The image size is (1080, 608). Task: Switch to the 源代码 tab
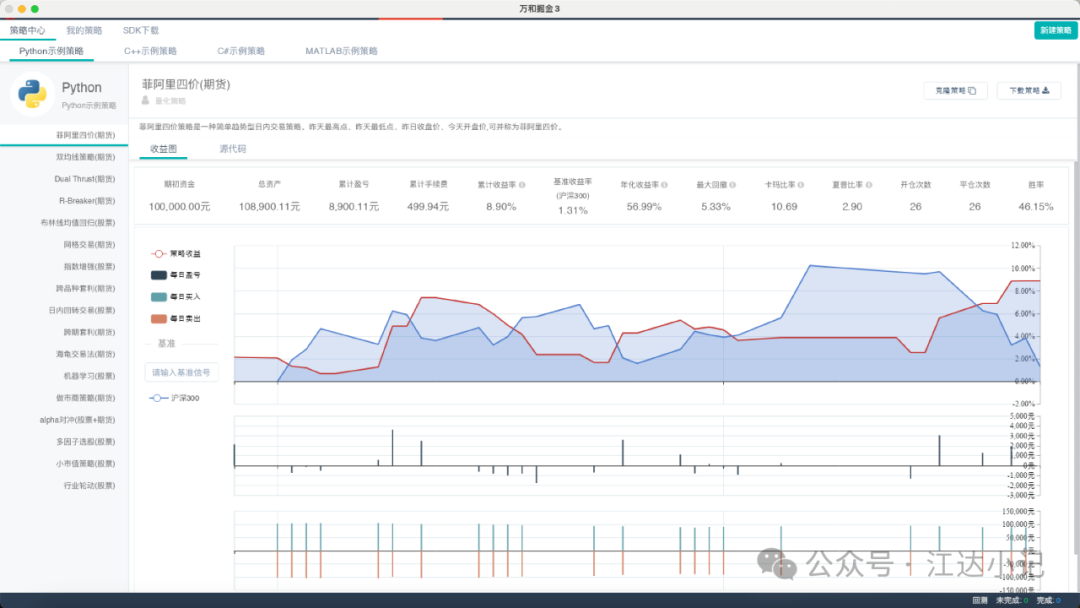coord(233,149)
